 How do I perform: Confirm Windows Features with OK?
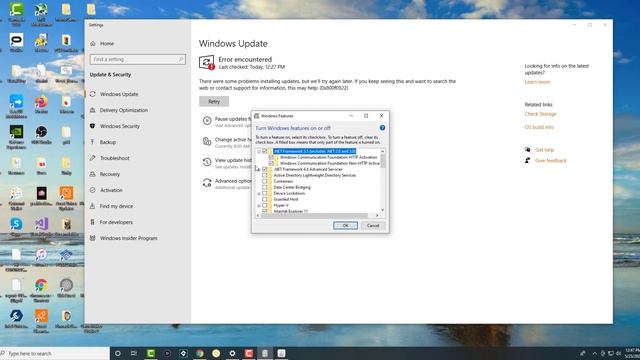(x=345, y=225)
